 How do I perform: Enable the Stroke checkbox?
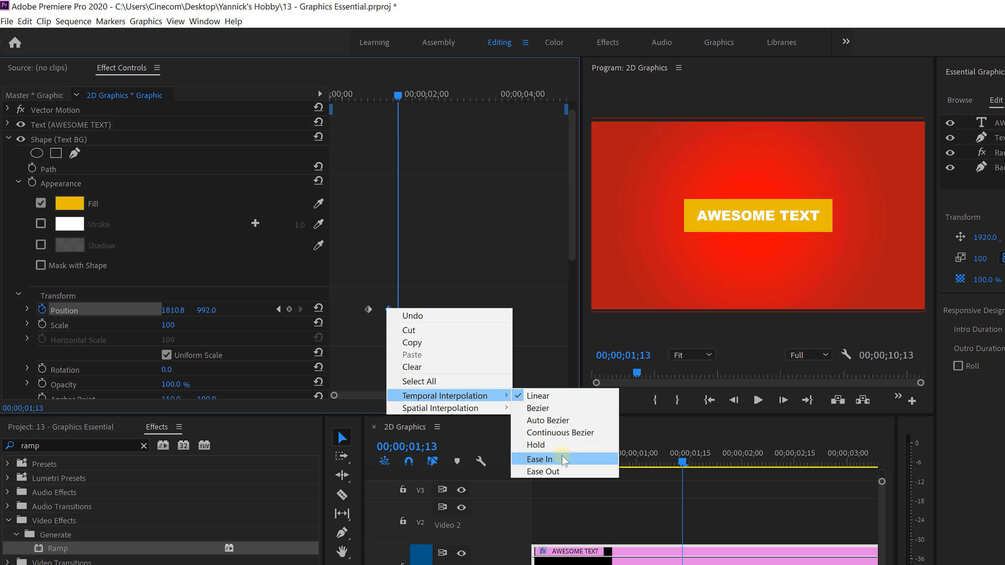point(41,224)
